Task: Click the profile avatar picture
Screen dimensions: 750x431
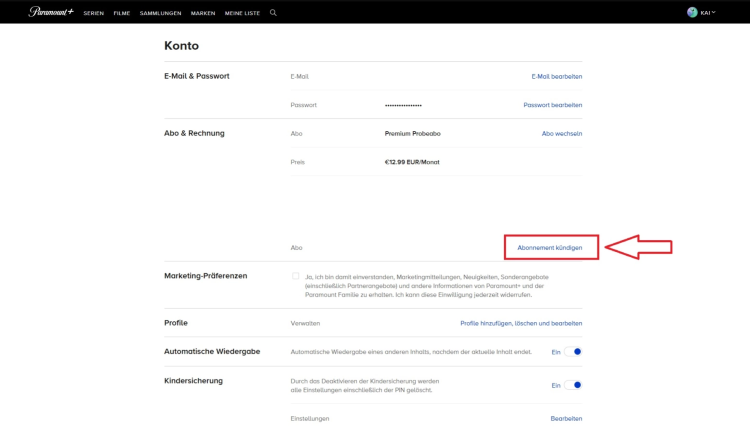Action: point(692,12)
